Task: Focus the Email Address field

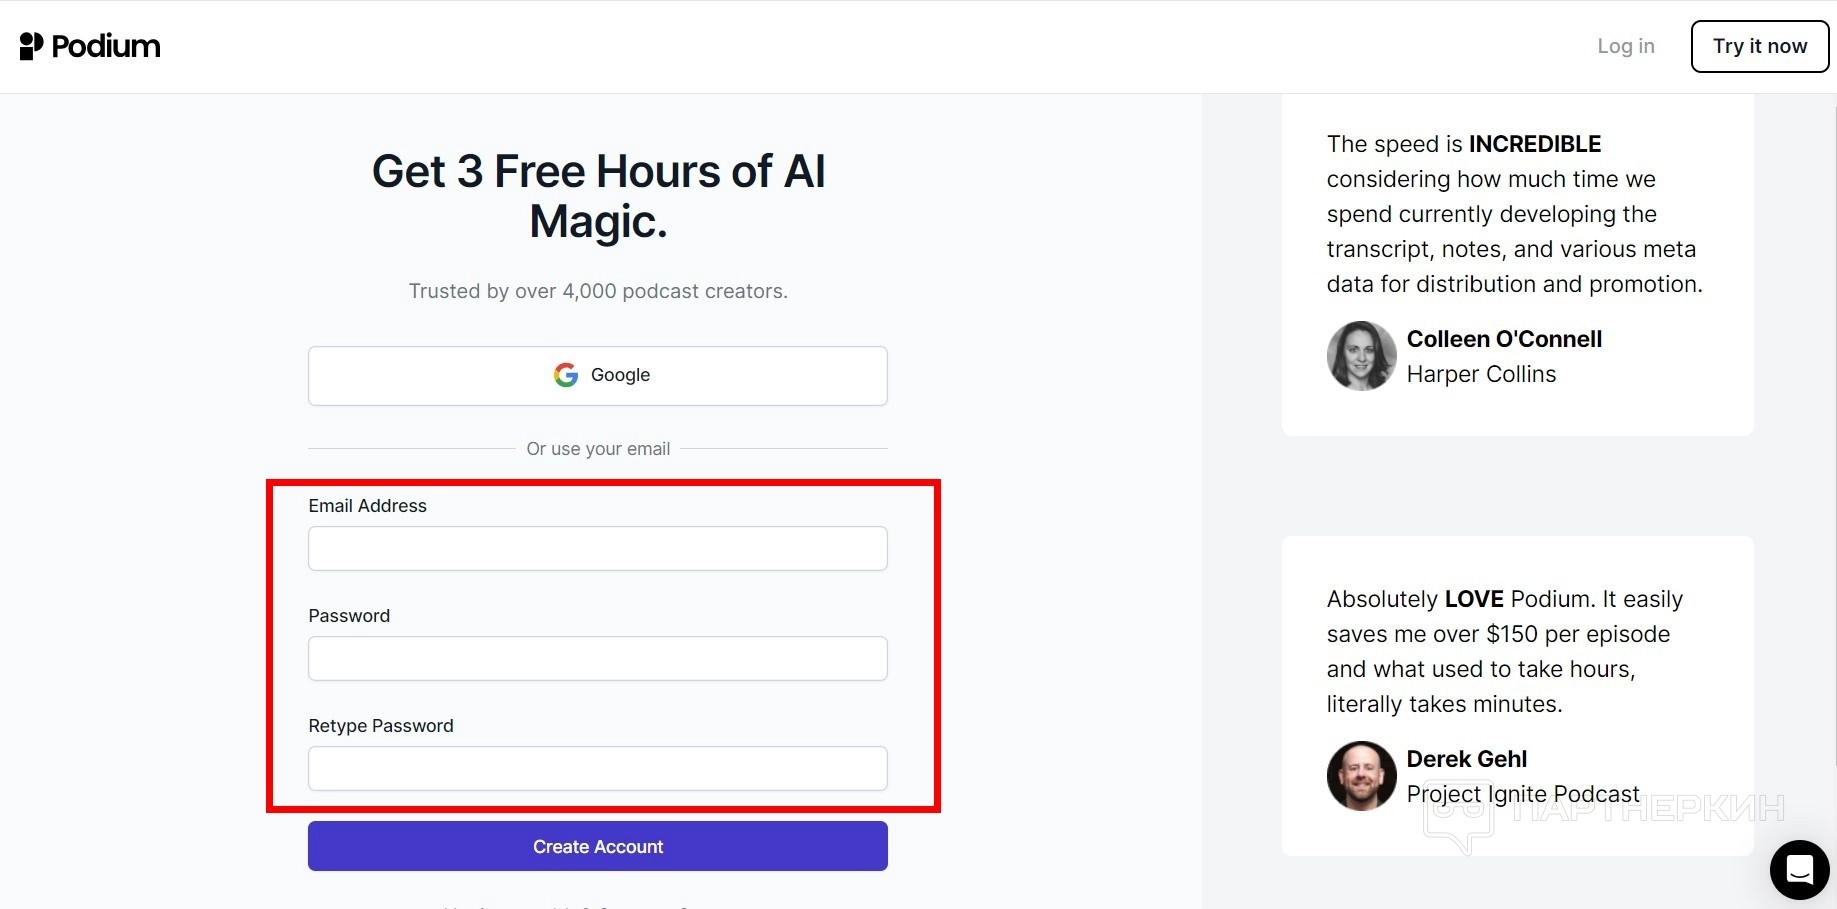Action: (597, 549)
